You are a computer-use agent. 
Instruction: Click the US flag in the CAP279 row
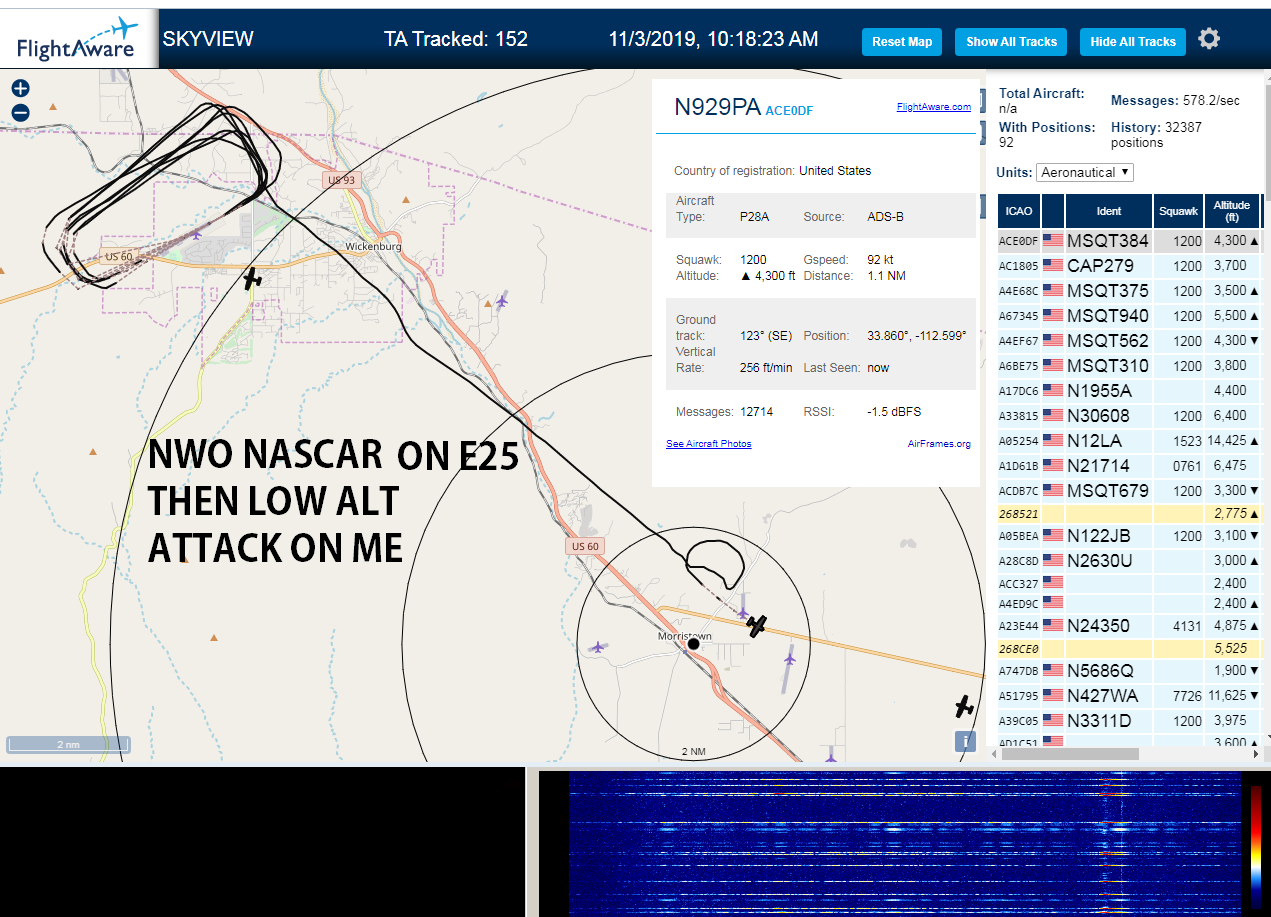(x=1052, y=266)
